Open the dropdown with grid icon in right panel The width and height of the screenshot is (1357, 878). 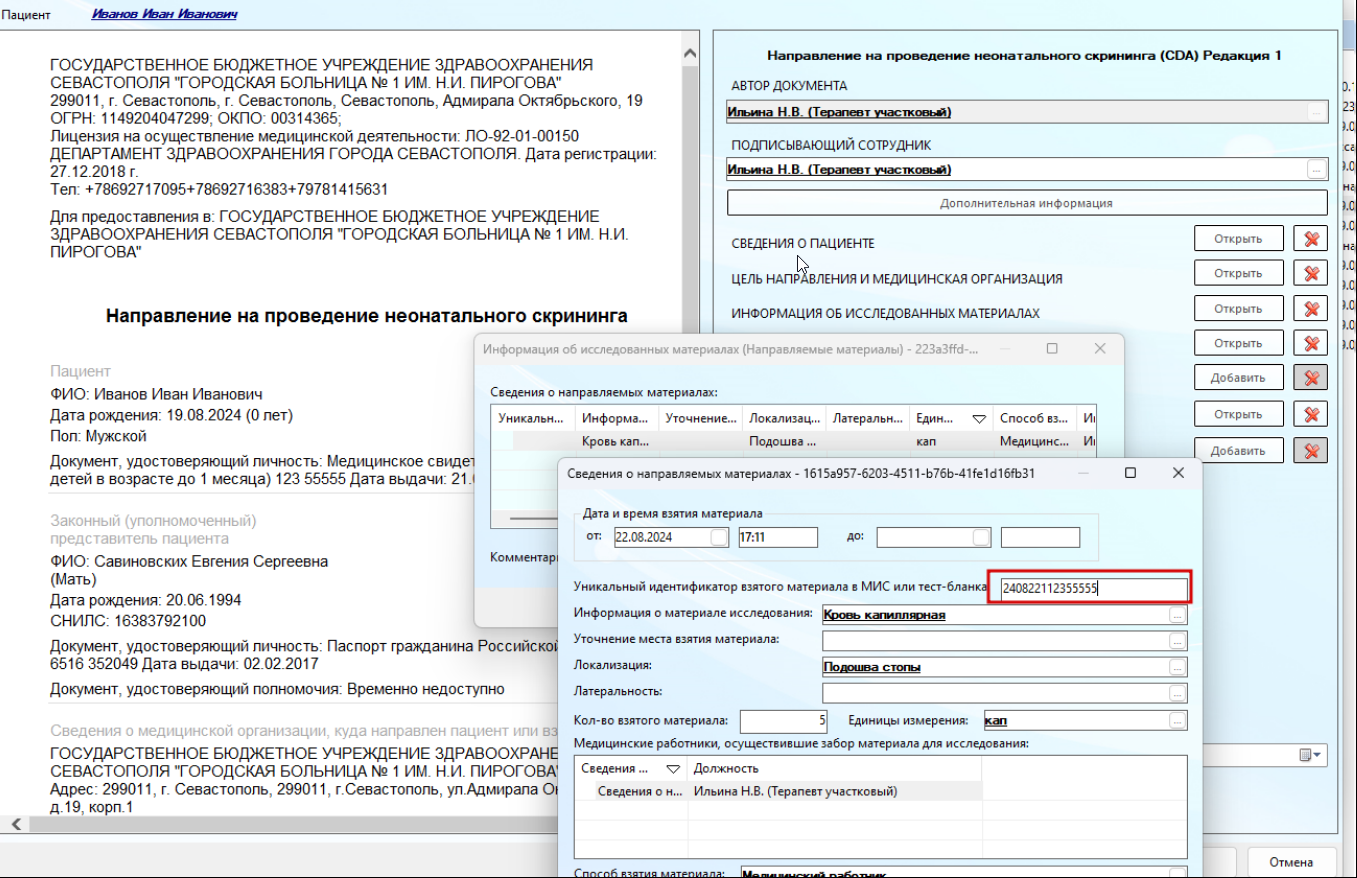[1311, 755]
